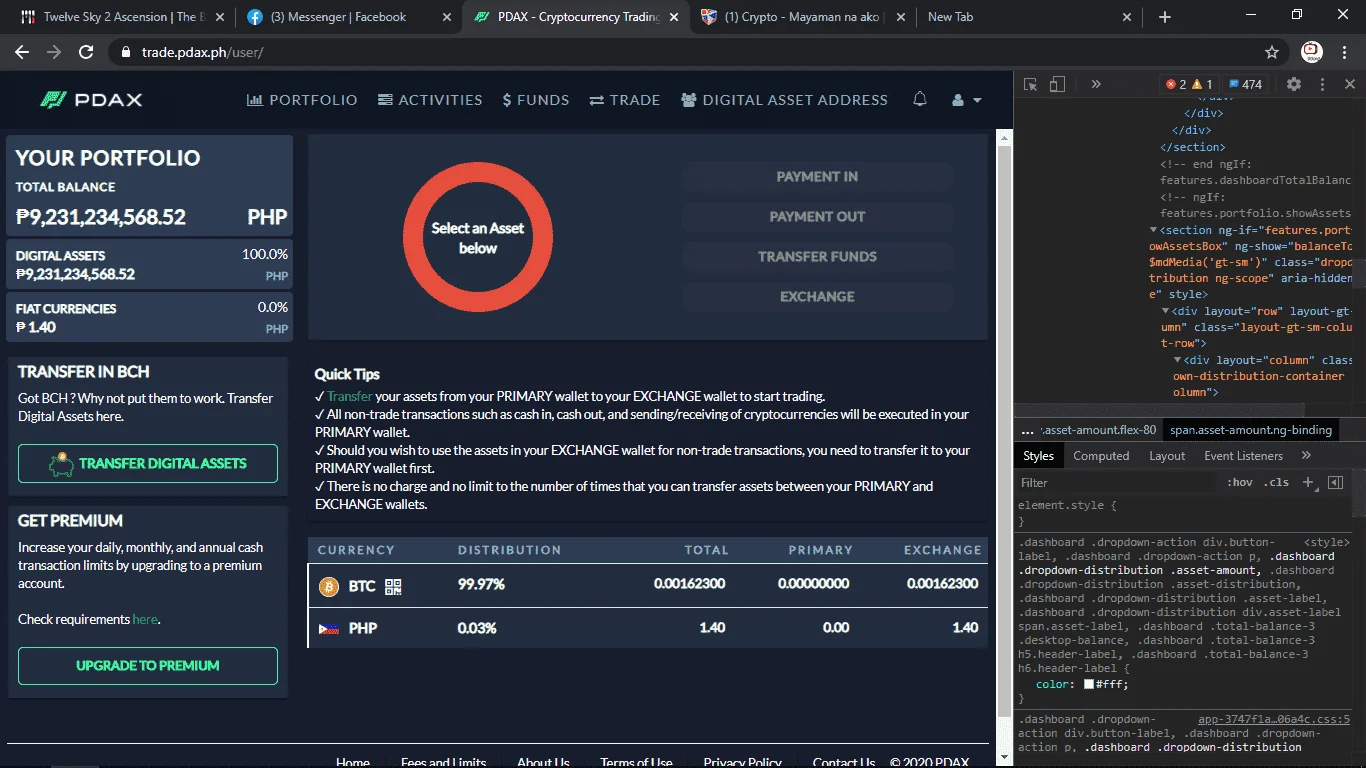The width and height of the screenshot is (1366, 768).
Task: Bookmark this page with the star icon
Action: click(x=1272, y=52)
